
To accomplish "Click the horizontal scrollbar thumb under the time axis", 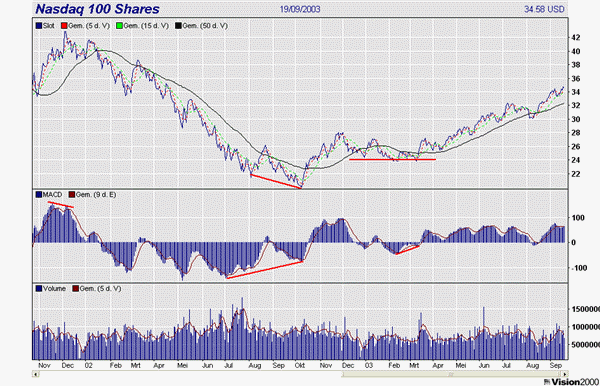I will point(452,374).
